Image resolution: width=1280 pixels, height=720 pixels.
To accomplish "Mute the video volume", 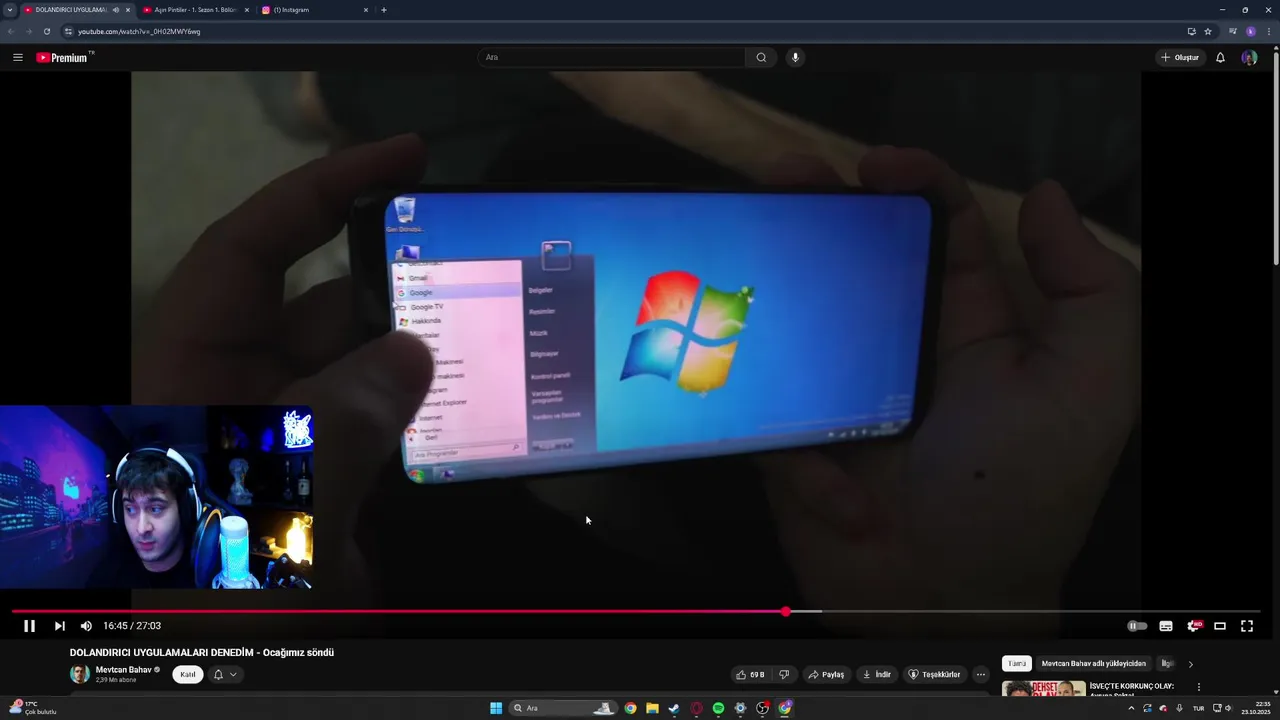I will point(86,626).
